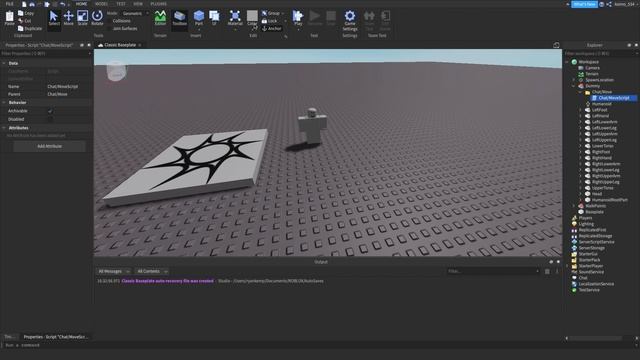
Task: Activate the Scale tool
Action: [x=82, y=18]
